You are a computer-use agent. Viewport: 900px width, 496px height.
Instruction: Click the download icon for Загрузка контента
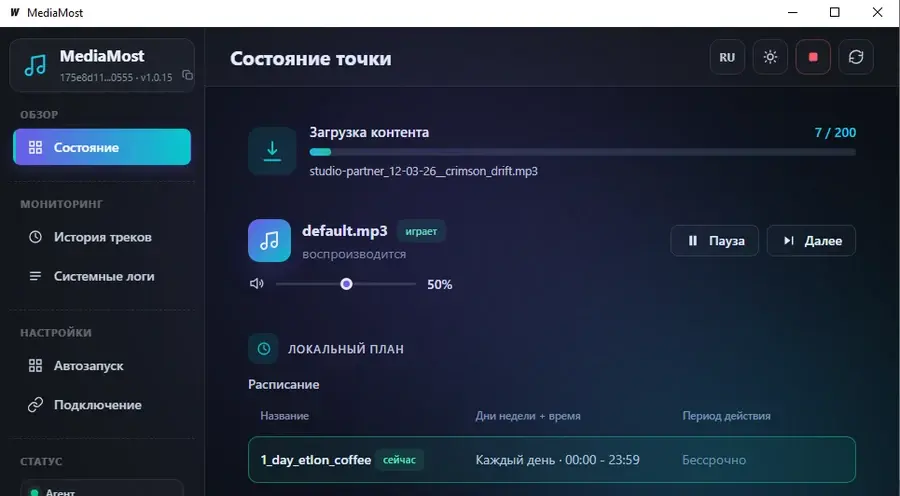[272, 151]
